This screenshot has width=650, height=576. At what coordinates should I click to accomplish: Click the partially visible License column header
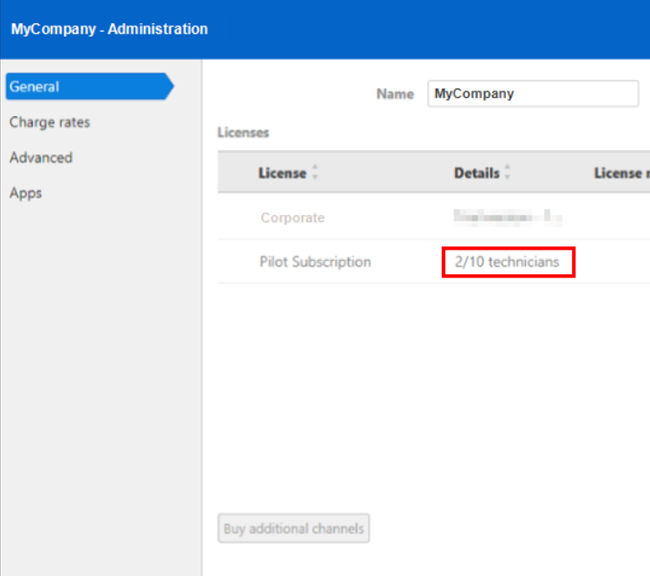coord(622,173)
